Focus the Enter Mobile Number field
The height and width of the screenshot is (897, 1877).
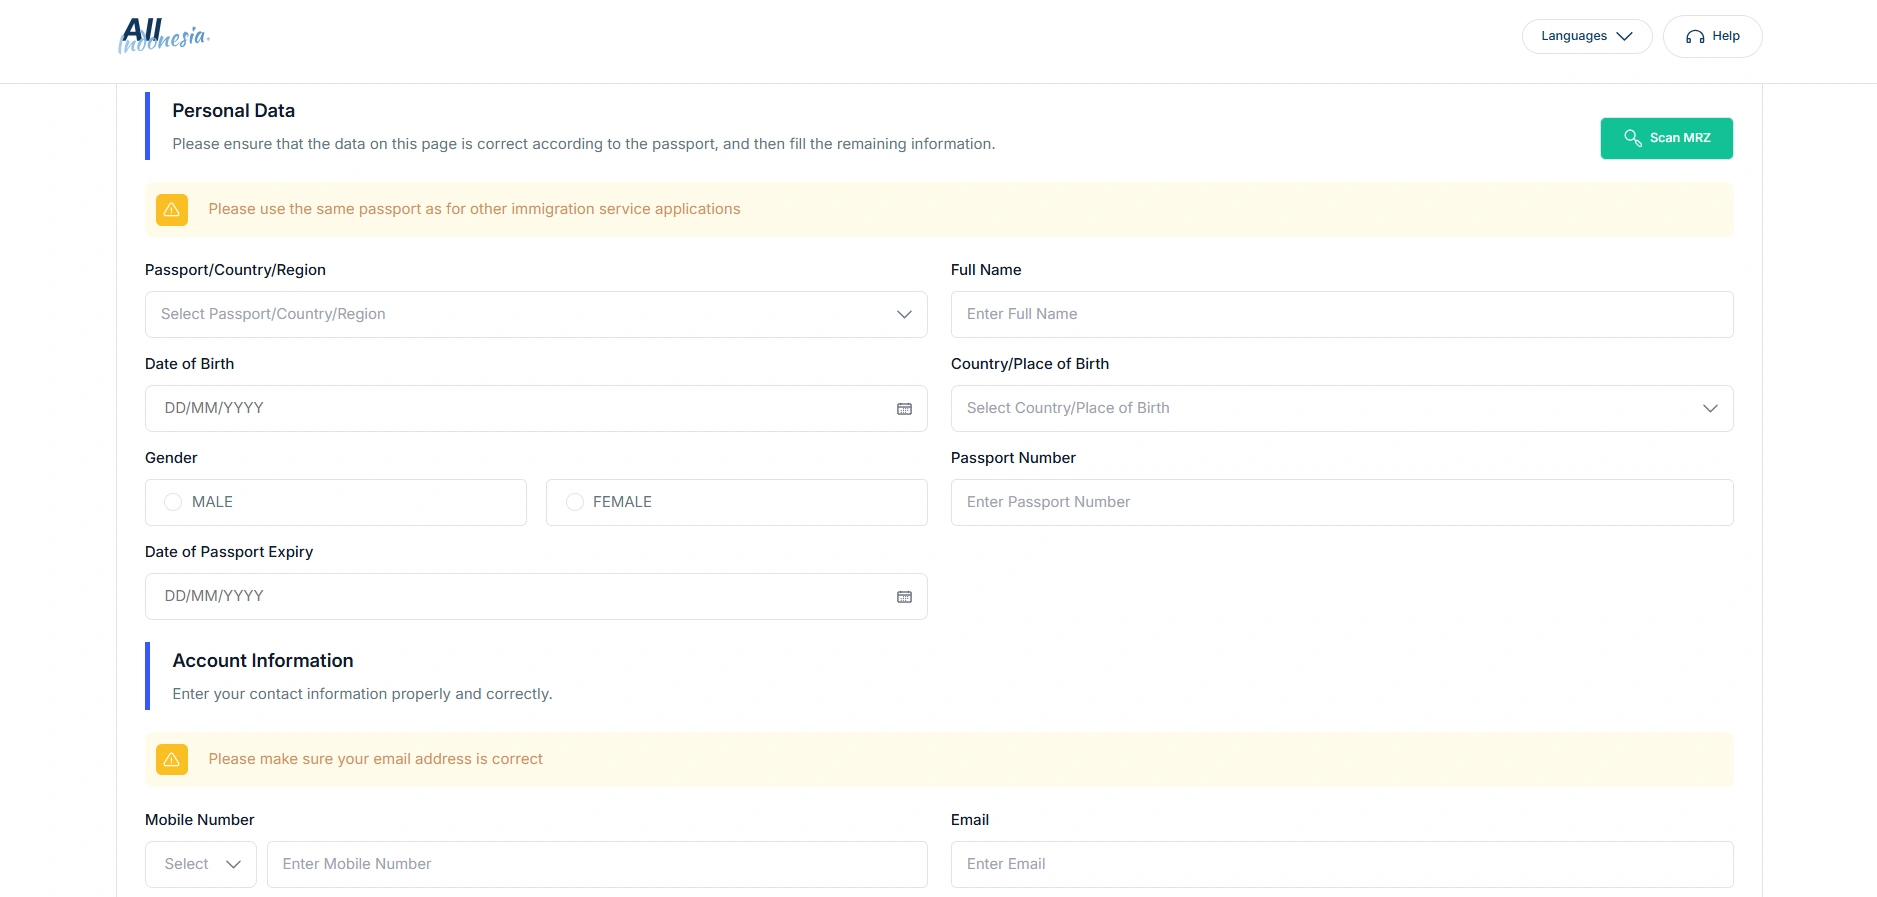click(596, 864)
